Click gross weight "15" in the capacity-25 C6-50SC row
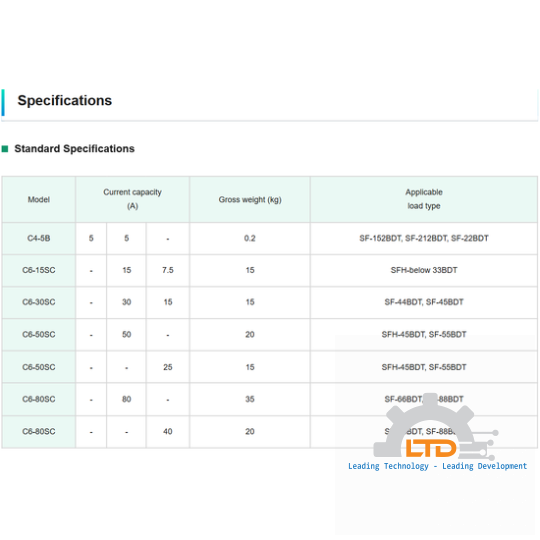This screenshot has height=540, width=540. click(250, 367)
